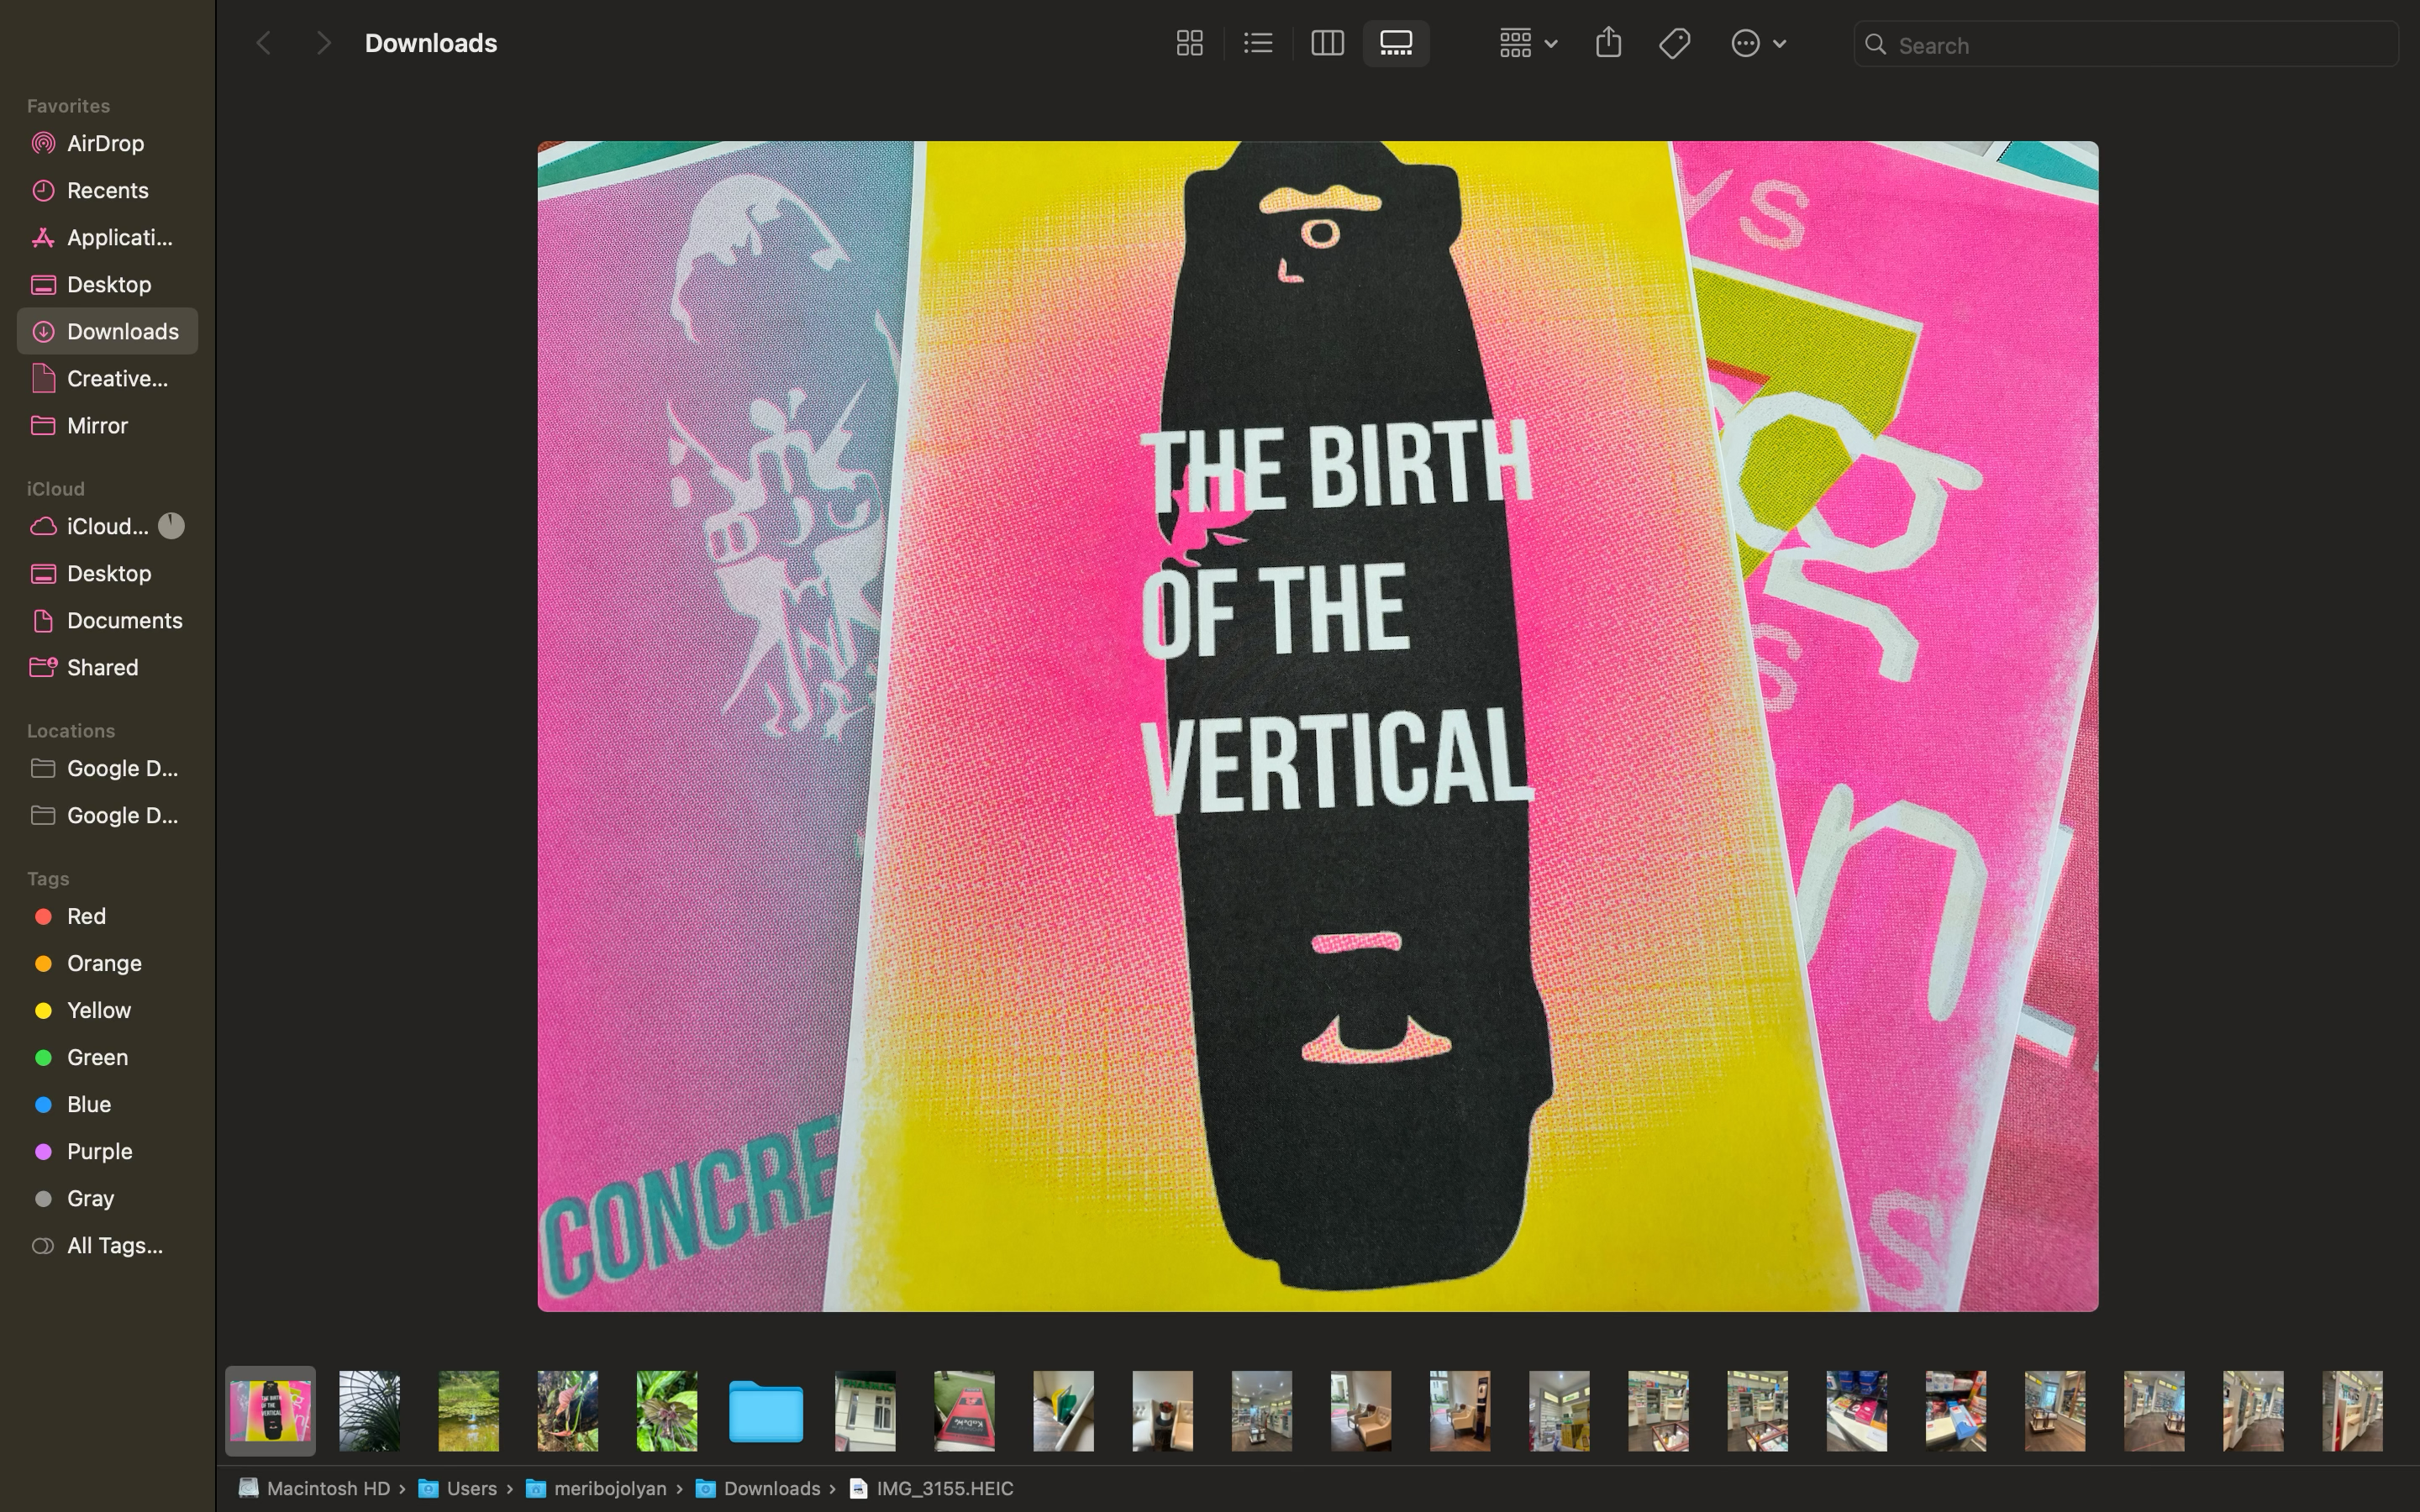Open AirDrop in the sidebar
This screenshot has width=2420, height=1512.
105,143
